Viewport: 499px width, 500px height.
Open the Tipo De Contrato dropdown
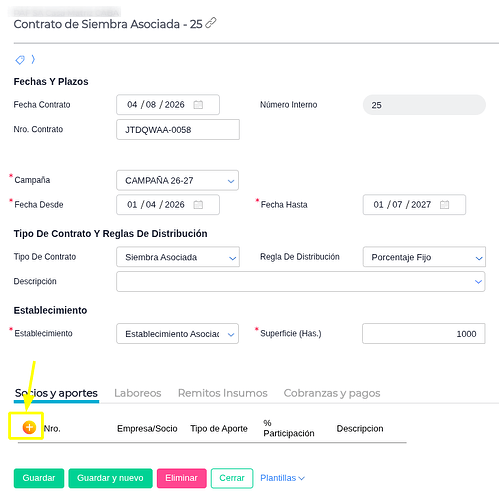pyautogui.click(x=178, y=257)
